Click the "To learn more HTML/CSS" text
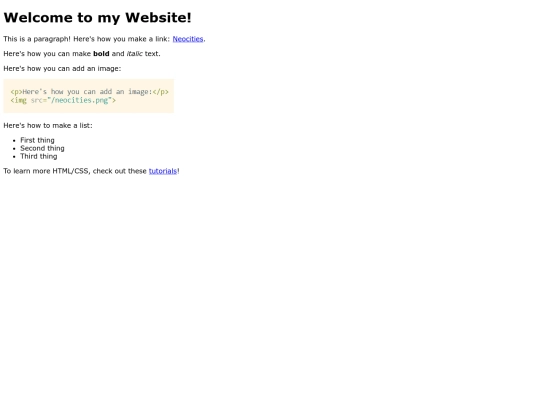Screen dimensions: 540x405 (x=47, y=171)
